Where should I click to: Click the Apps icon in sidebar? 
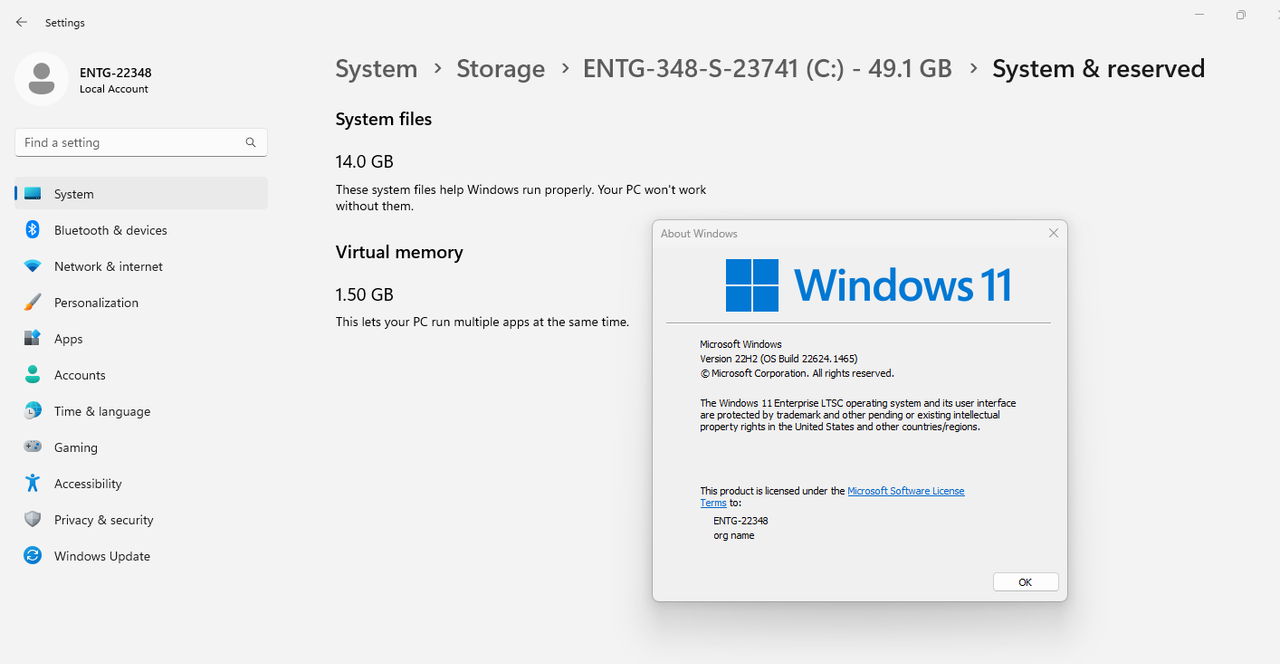pyautogui.click(x=33, y=339)
